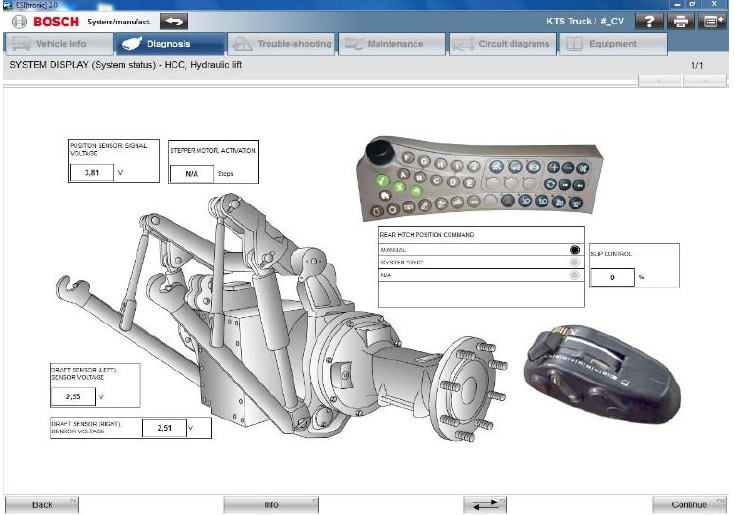Click the page counter 1/1
735x515 pixels.
tap(697, 65)
